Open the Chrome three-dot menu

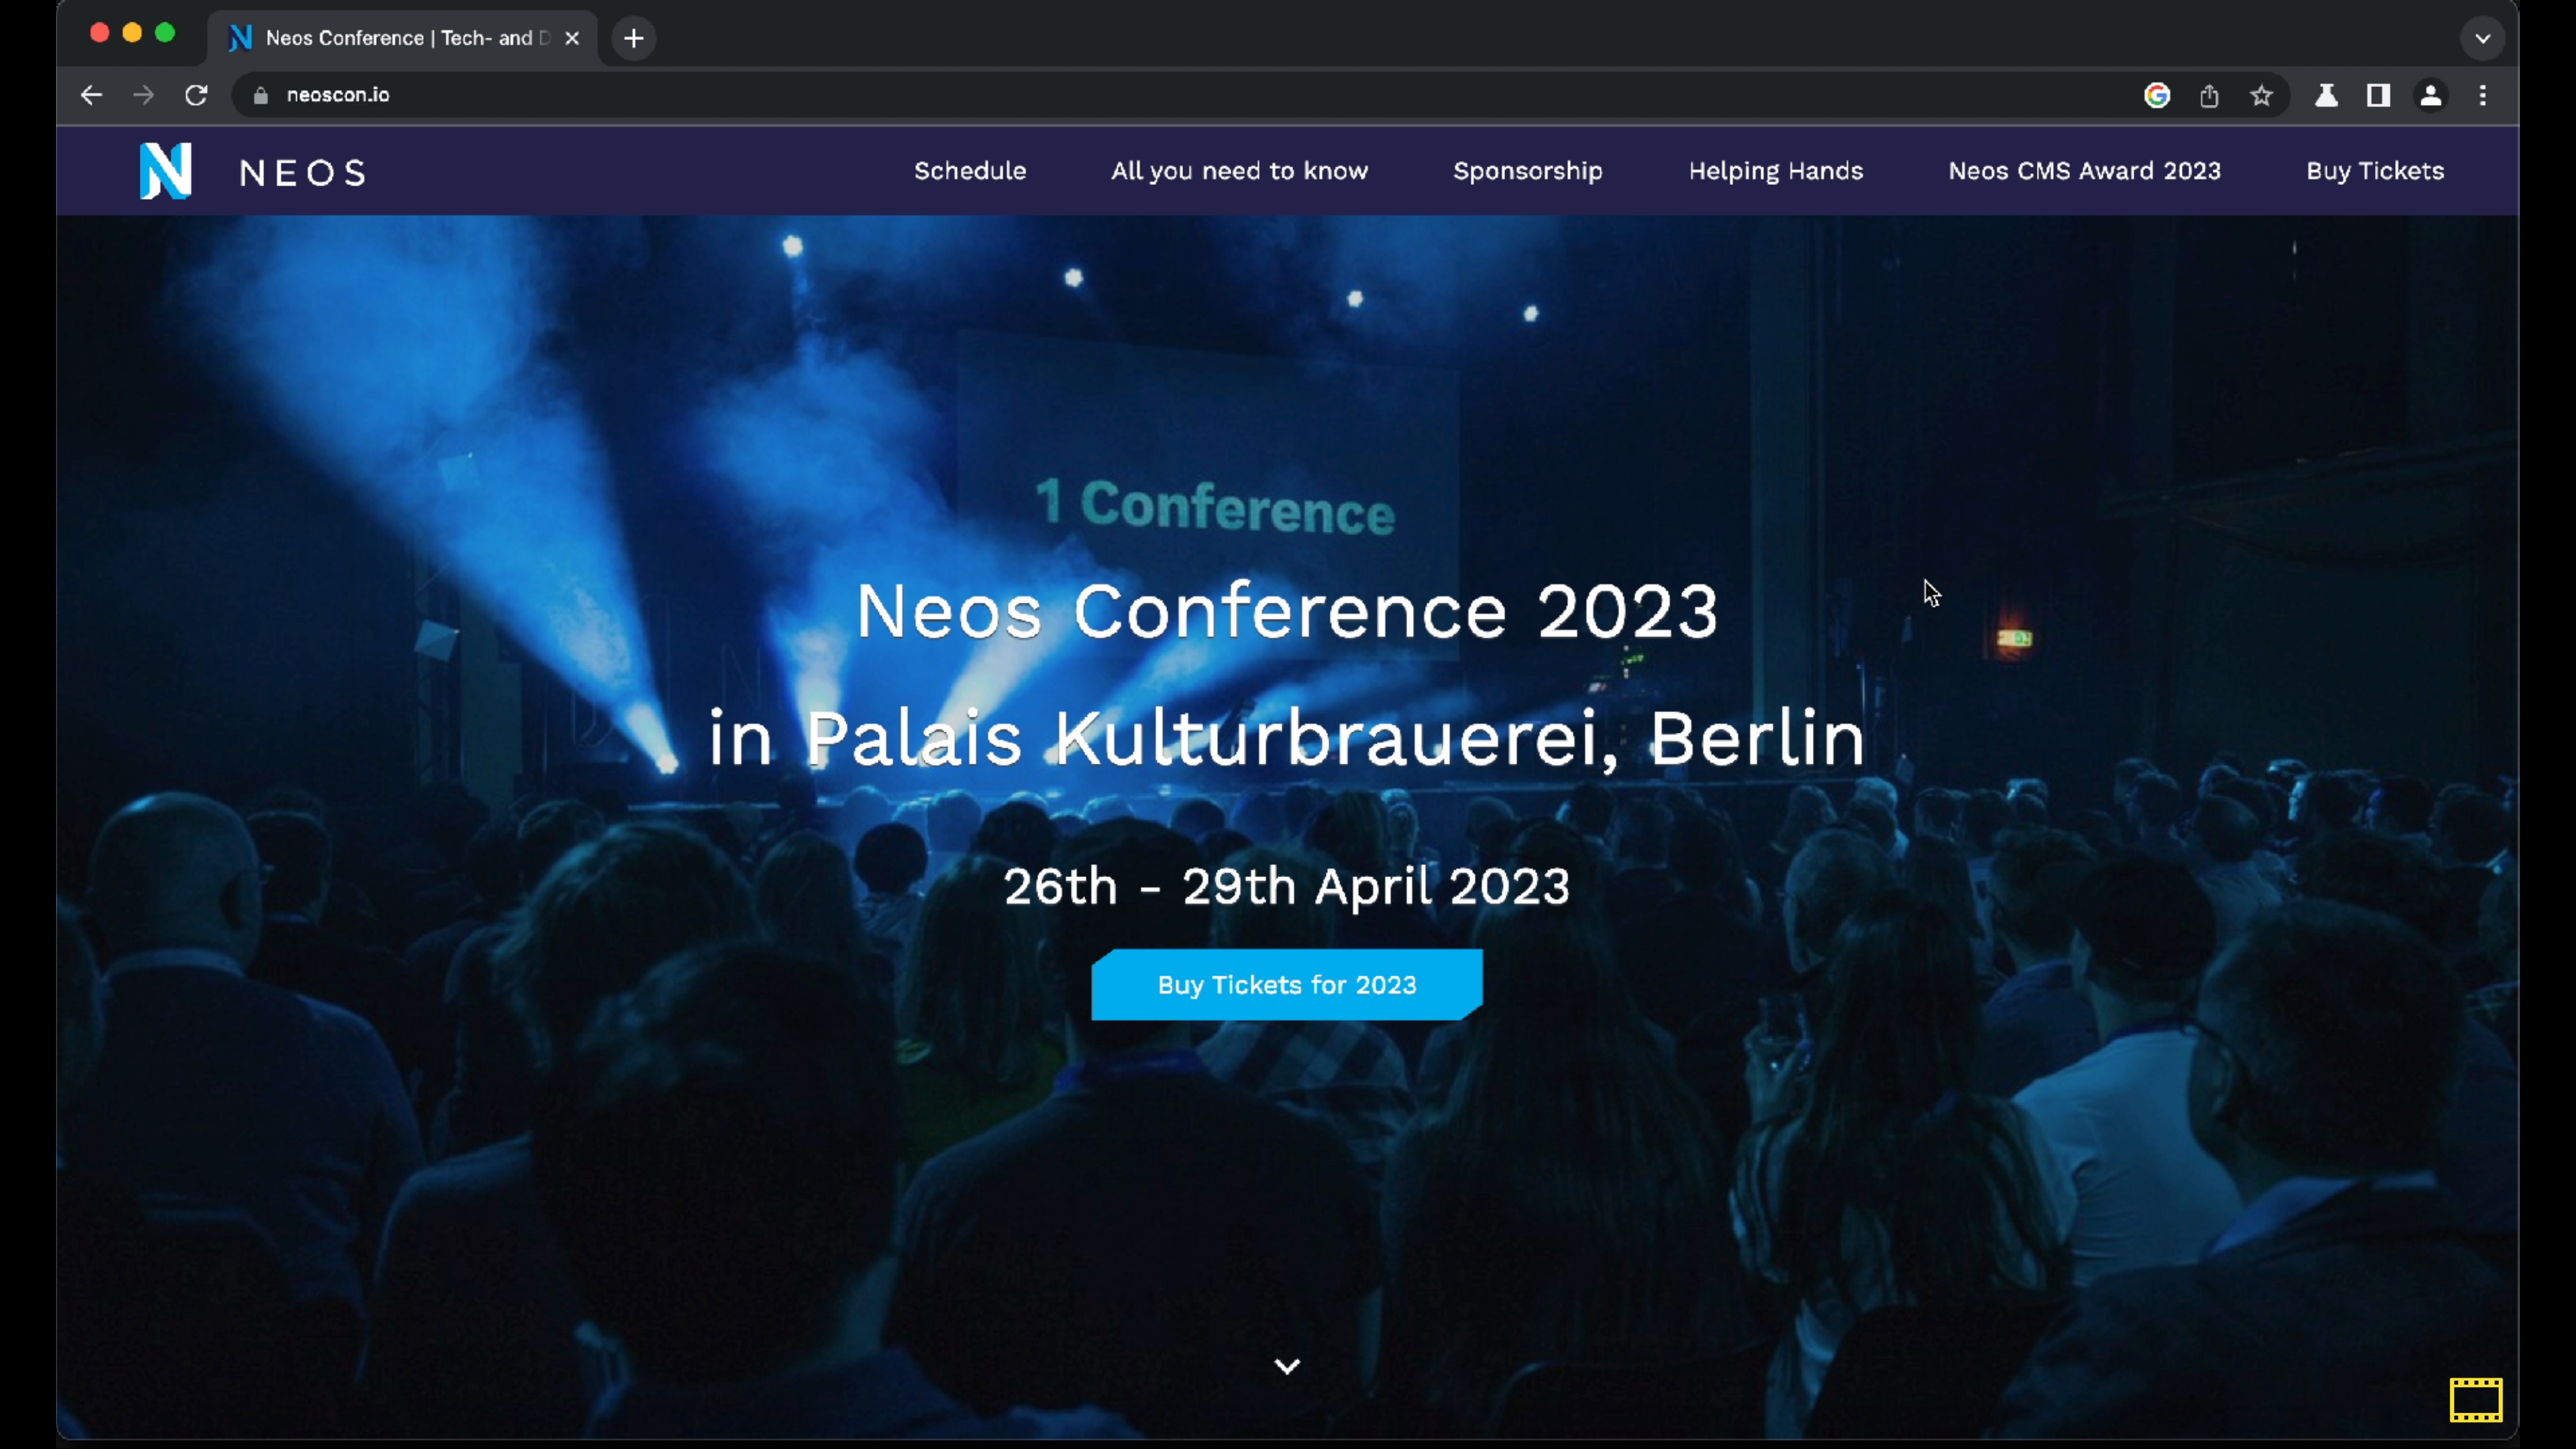(2483, 95)
